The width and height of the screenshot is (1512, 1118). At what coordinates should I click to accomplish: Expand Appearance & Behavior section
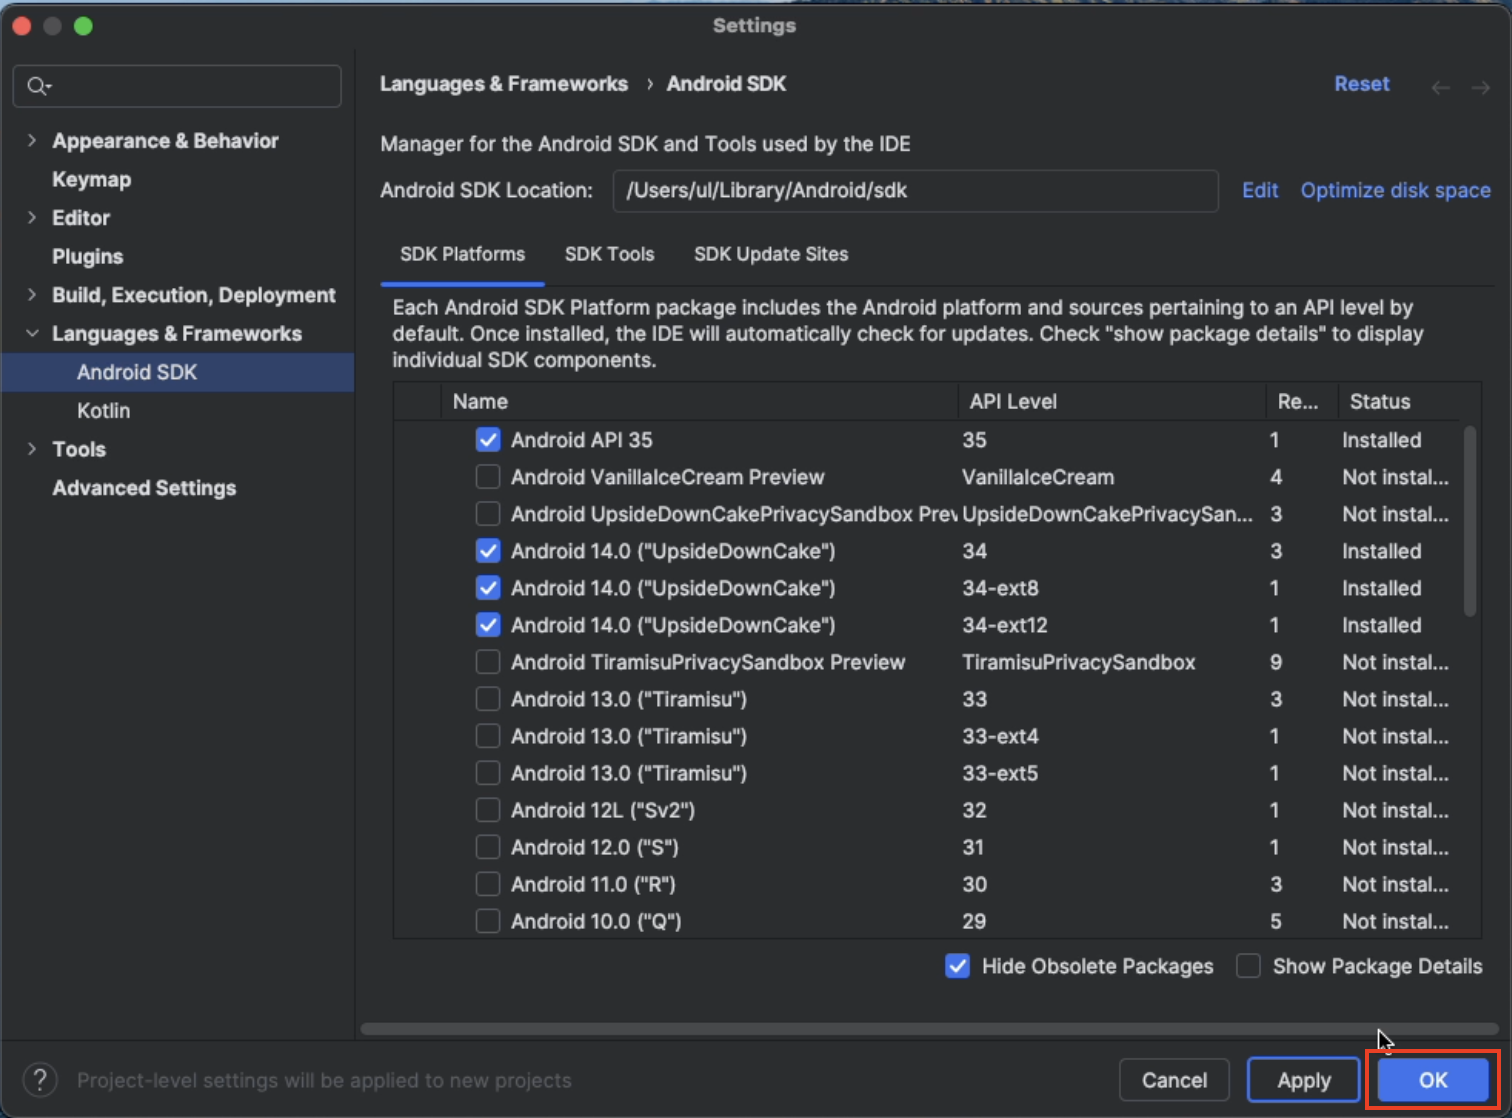pos(32,141)
